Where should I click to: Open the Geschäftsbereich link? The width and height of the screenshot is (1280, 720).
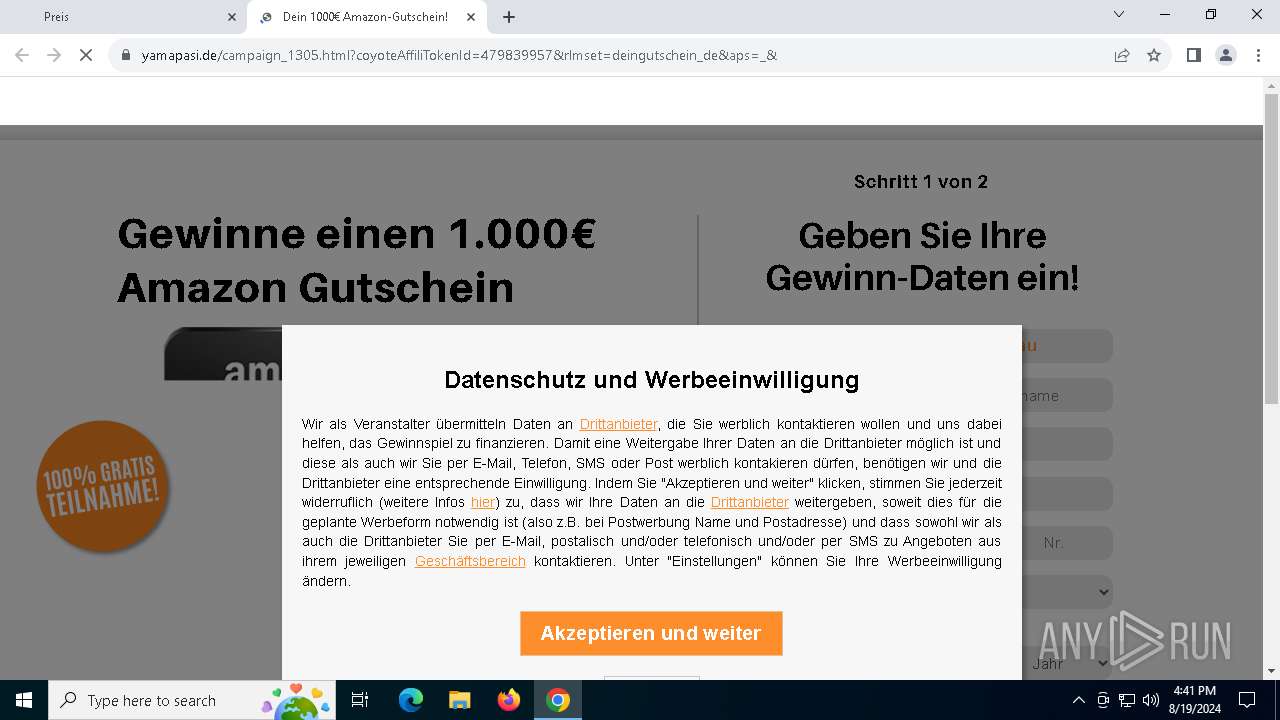470,561
